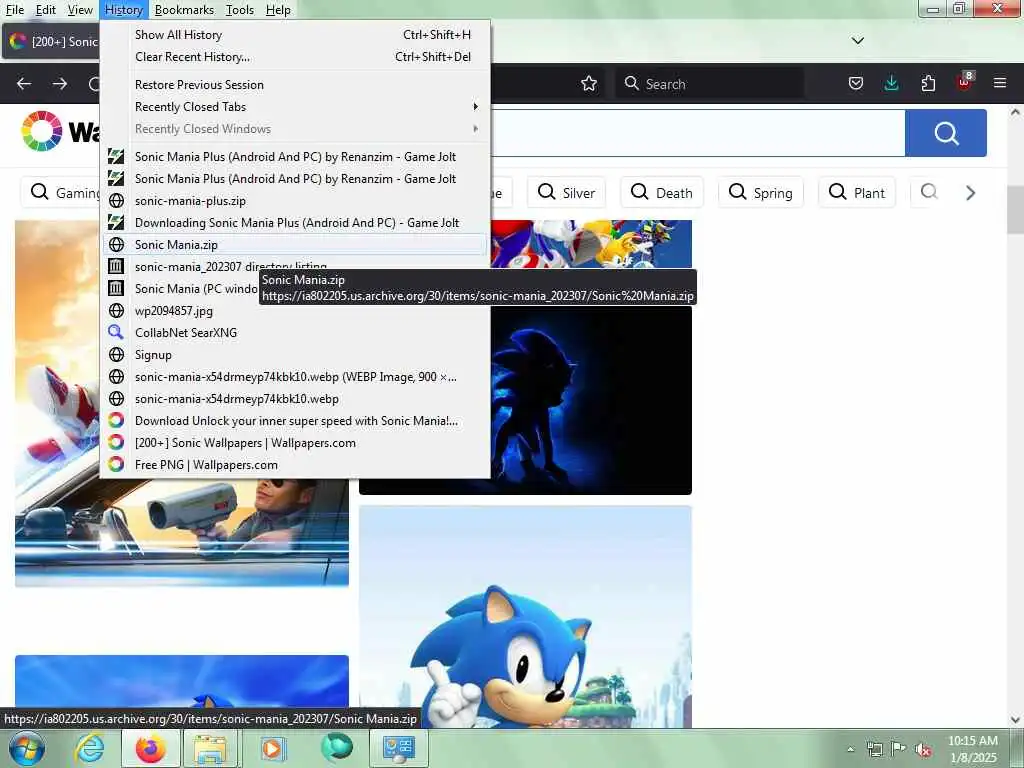Open the File menu
Screen dimensions: 1024x768
point(15,10)
